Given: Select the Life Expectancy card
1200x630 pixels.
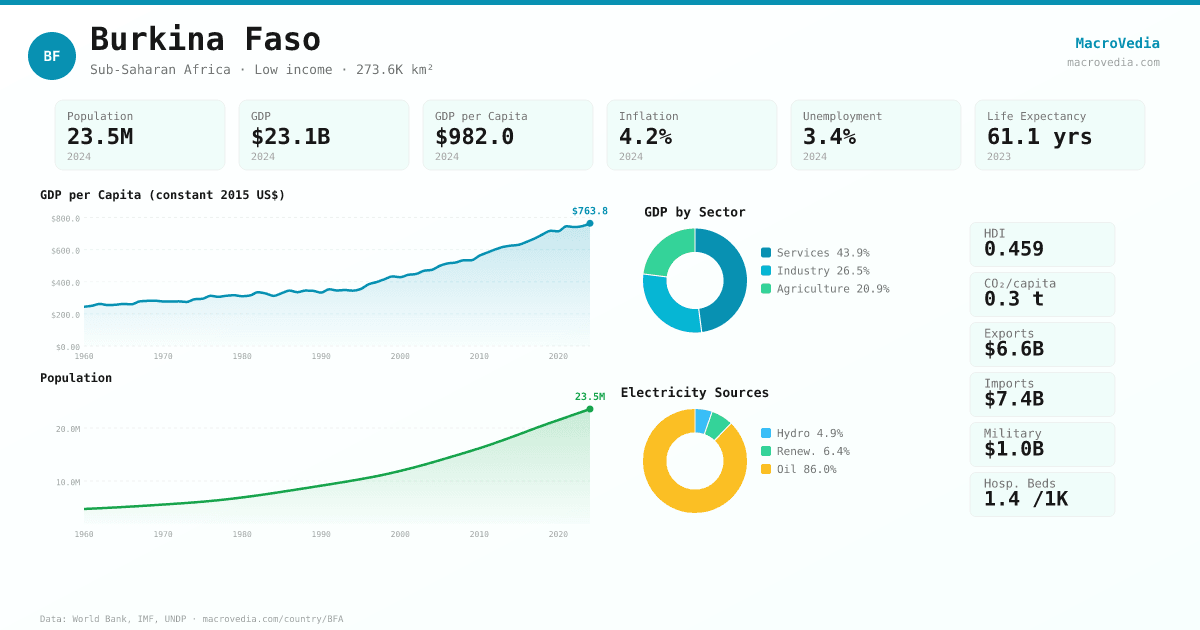Looking at the screenshot, I should (1060, 135).
